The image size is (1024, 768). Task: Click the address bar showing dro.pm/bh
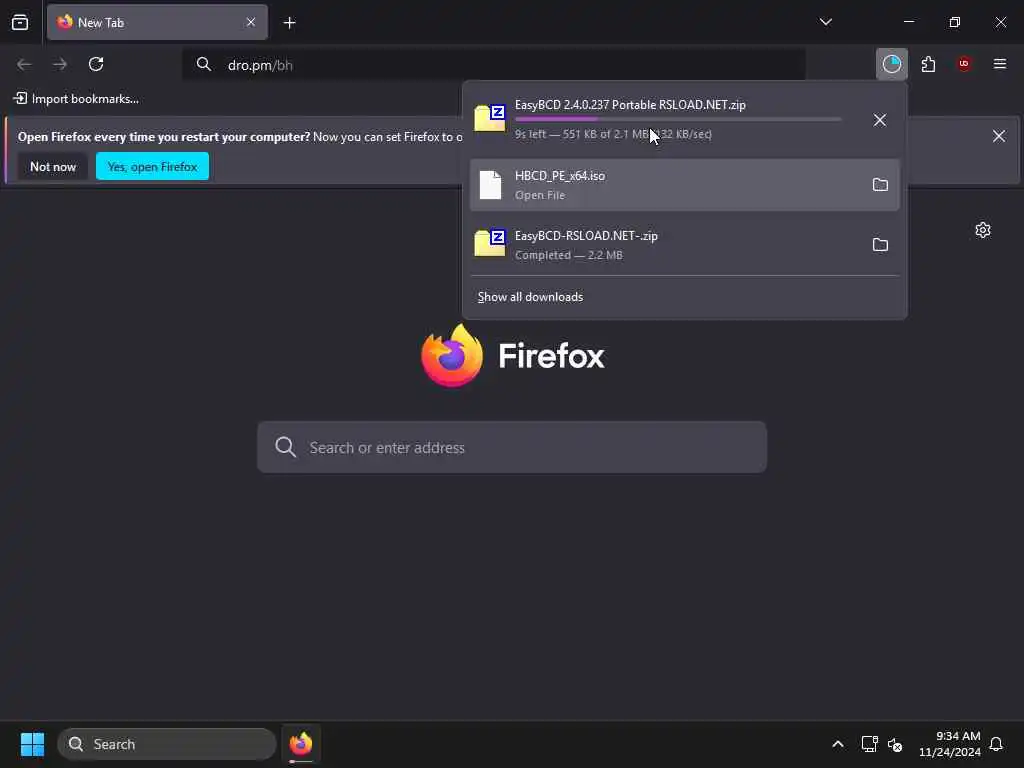tap(493, 65)
